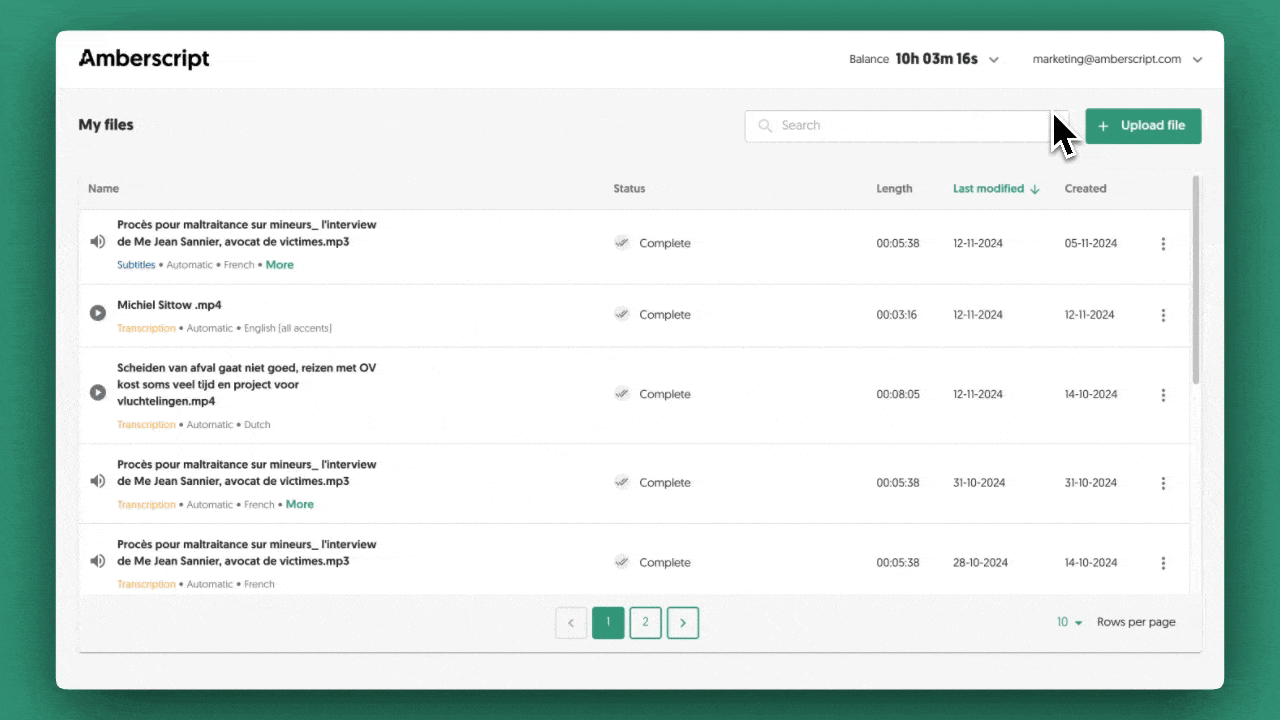The height and width of the screenshot is (720, 1280).
Task: Click length value 00:08:05
Action: click(x=898, y=394)
